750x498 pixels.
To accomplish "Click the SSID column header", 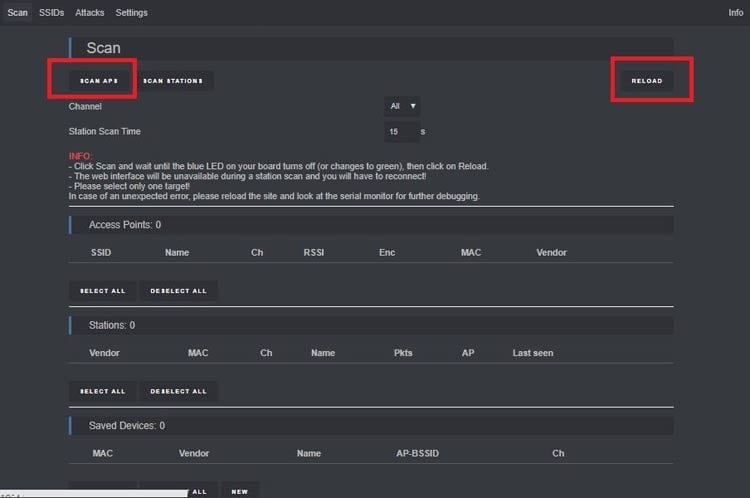I will 101,252.
